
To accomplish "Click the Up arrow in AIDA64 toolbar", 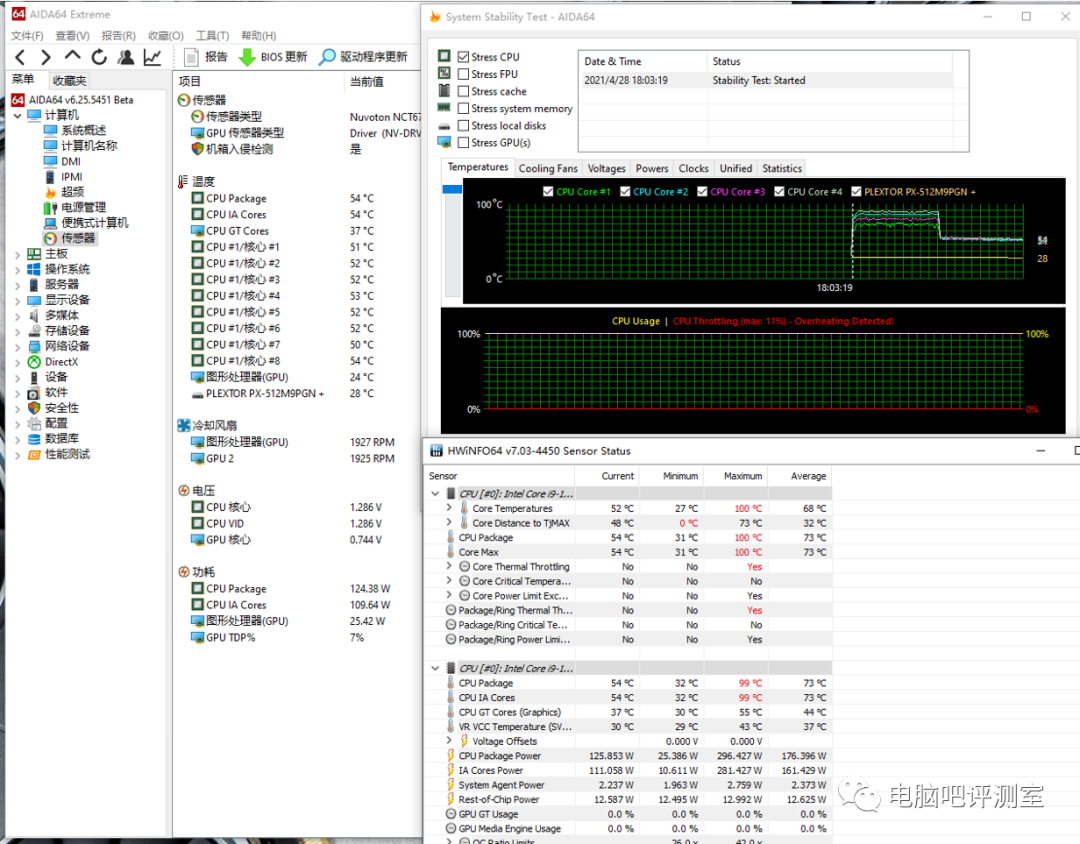I will tap(72, 56).
